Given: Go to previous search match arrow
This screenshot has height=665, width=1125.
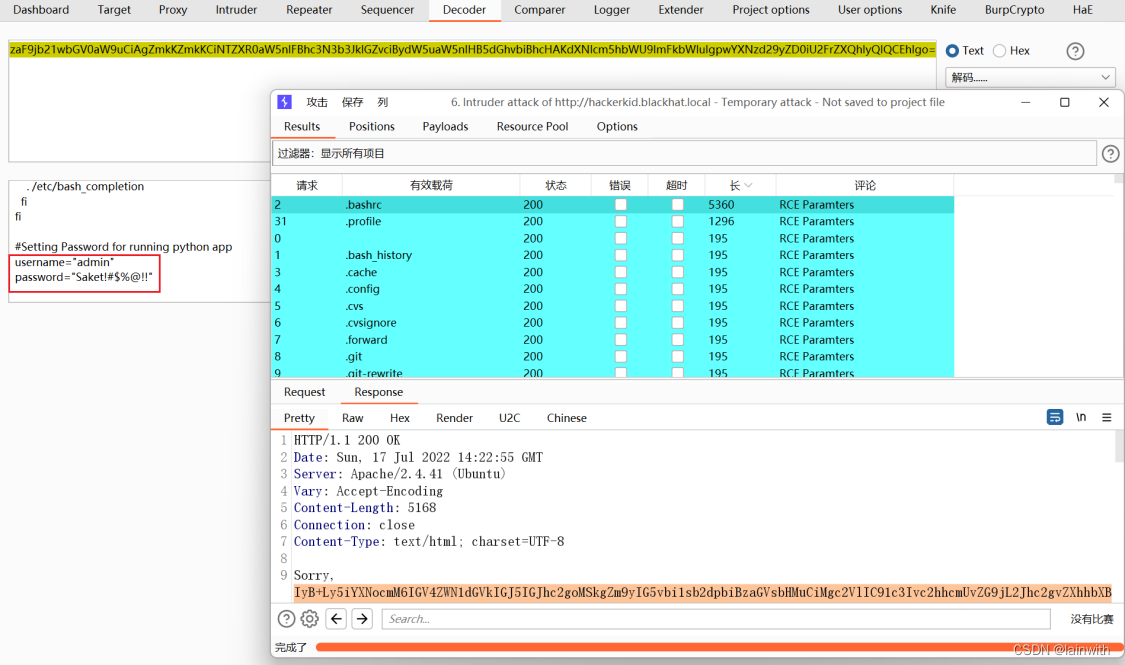Looking at the screenshot, I should 336,618.
